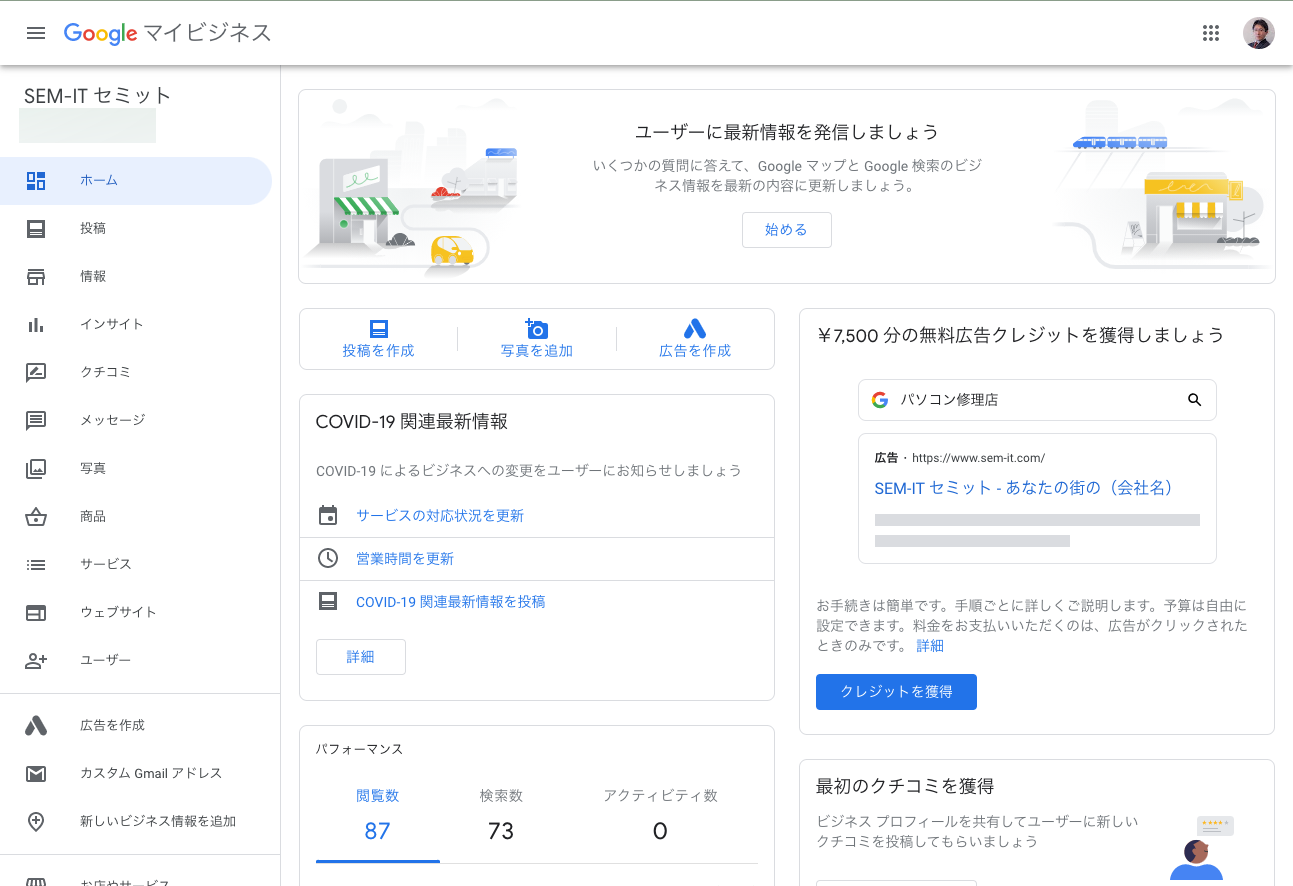This screenshot has width=1293, height=886.
Task: Click the post icon beside COVID-19 関連最新情報を投稿
Action: [x=328, y=602]
